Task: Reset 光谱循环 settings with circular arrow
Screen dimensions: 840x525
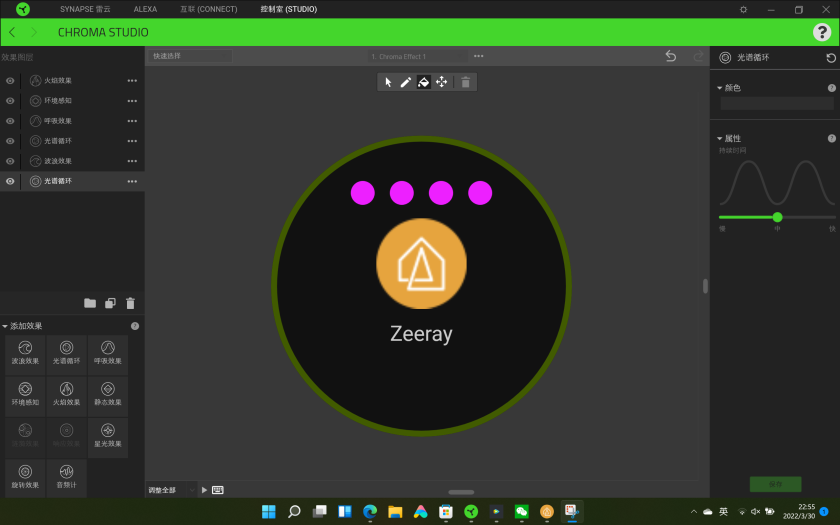Action: click(x=831, y=58)
